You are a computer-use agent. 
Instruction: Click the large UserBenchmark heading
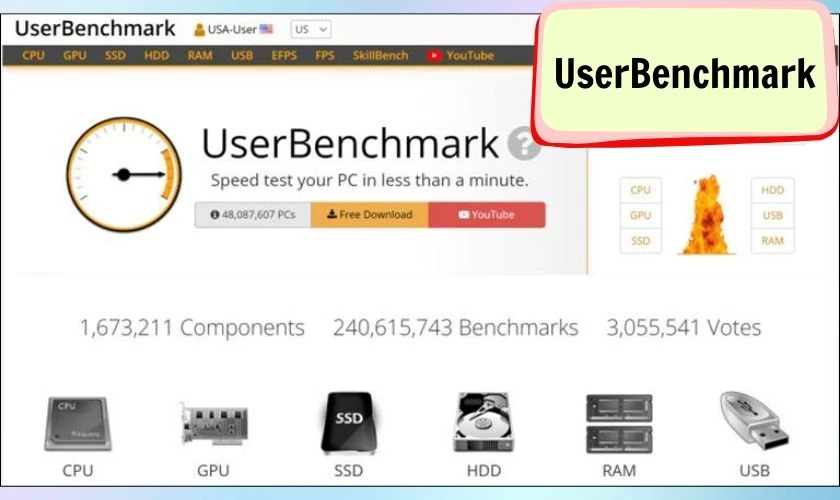tap(350, 144)
